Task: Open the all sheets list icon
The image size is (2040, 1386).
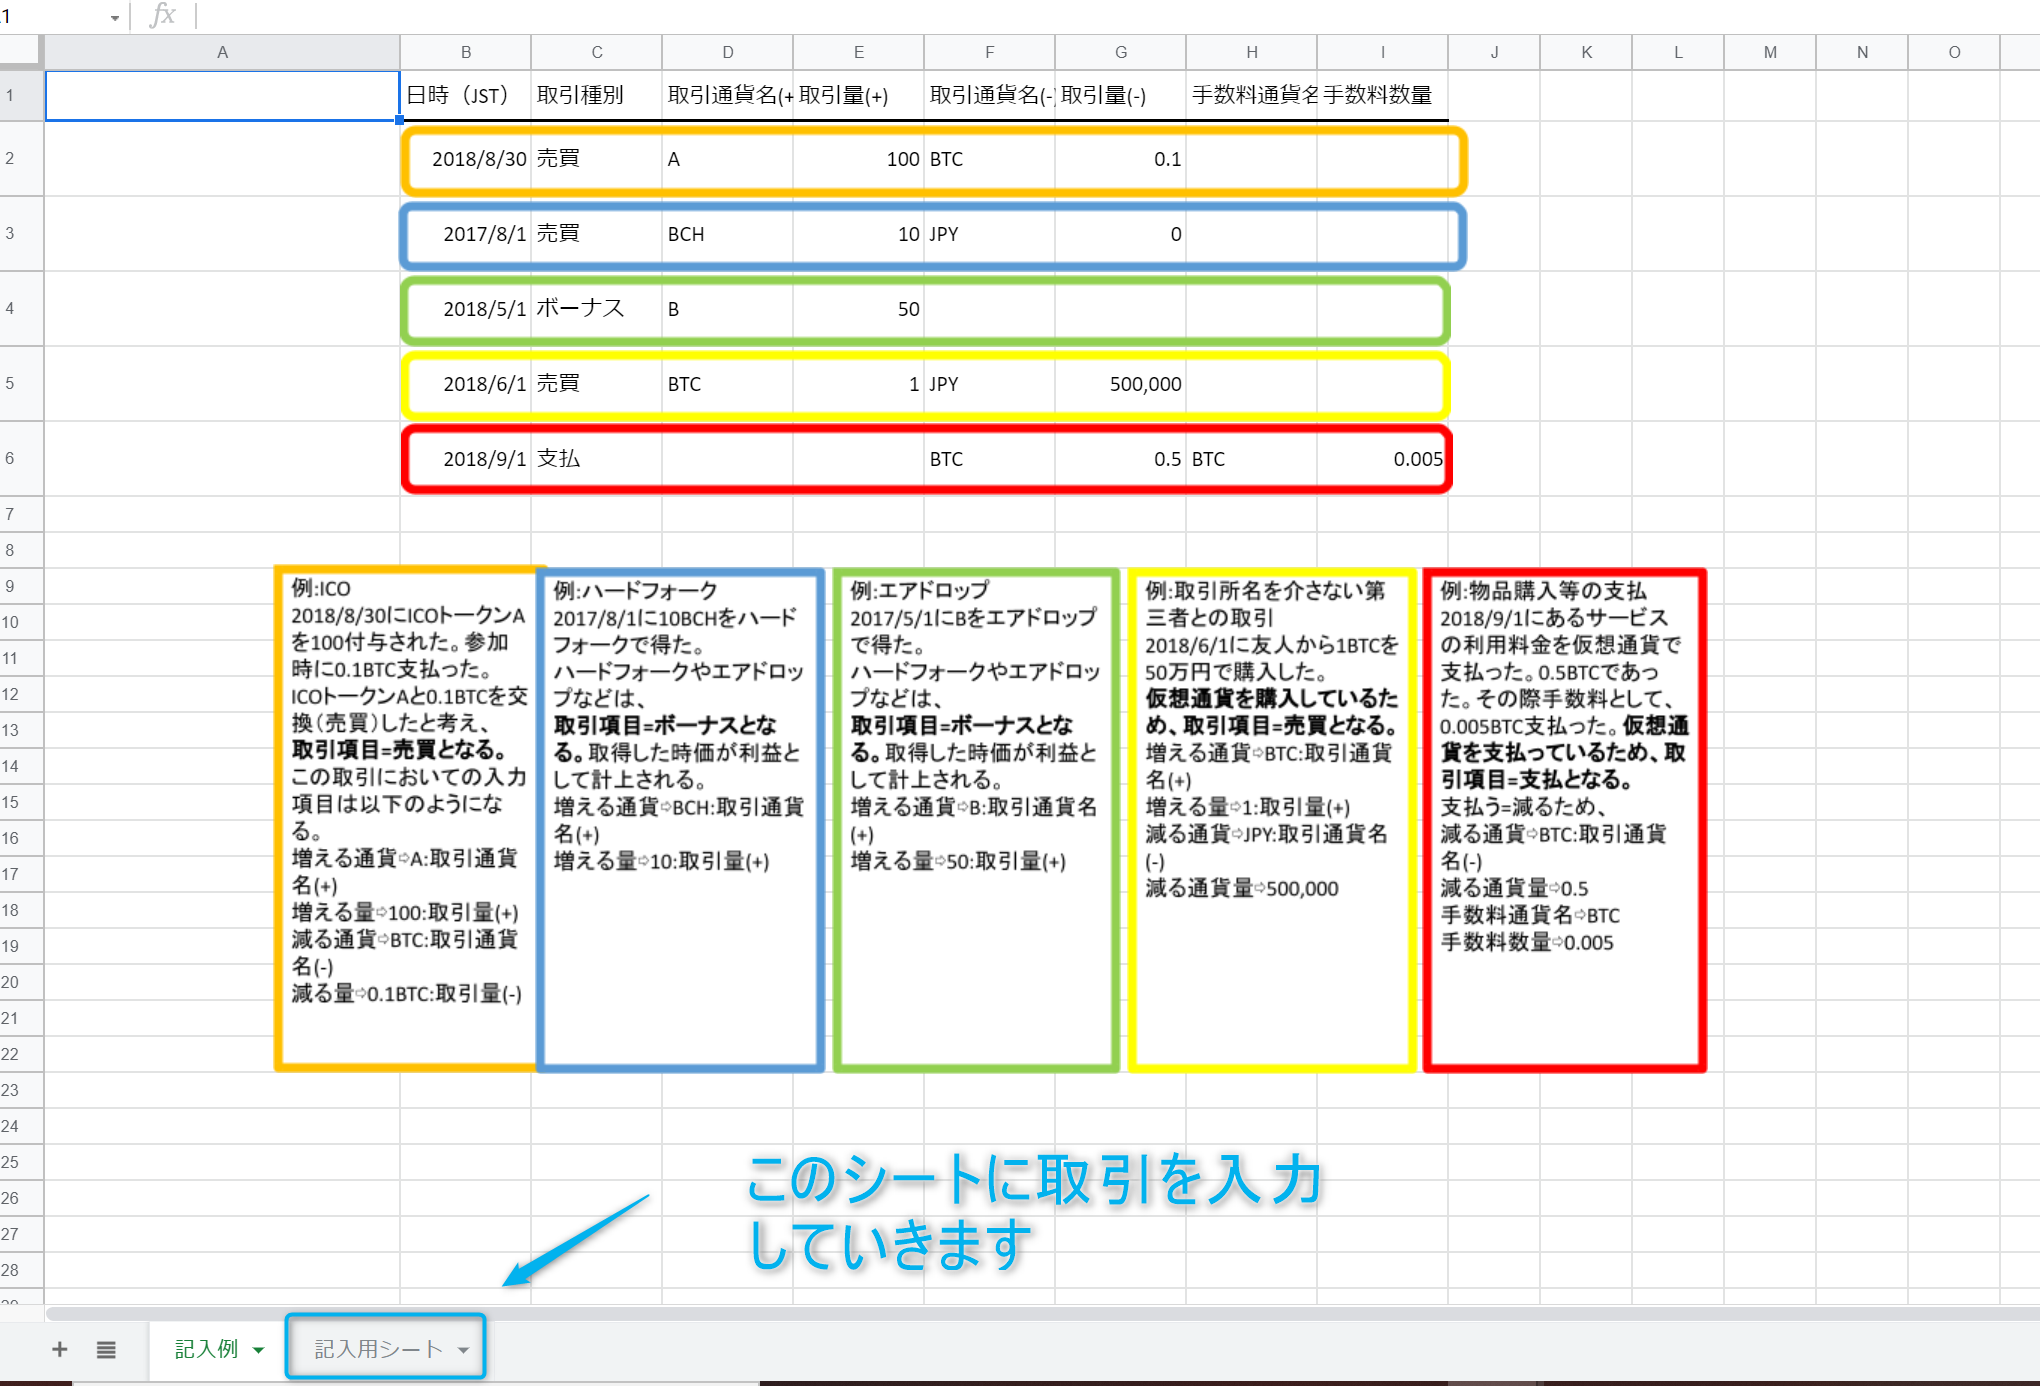Action: pyautogui.click(x=106, y=1349)
